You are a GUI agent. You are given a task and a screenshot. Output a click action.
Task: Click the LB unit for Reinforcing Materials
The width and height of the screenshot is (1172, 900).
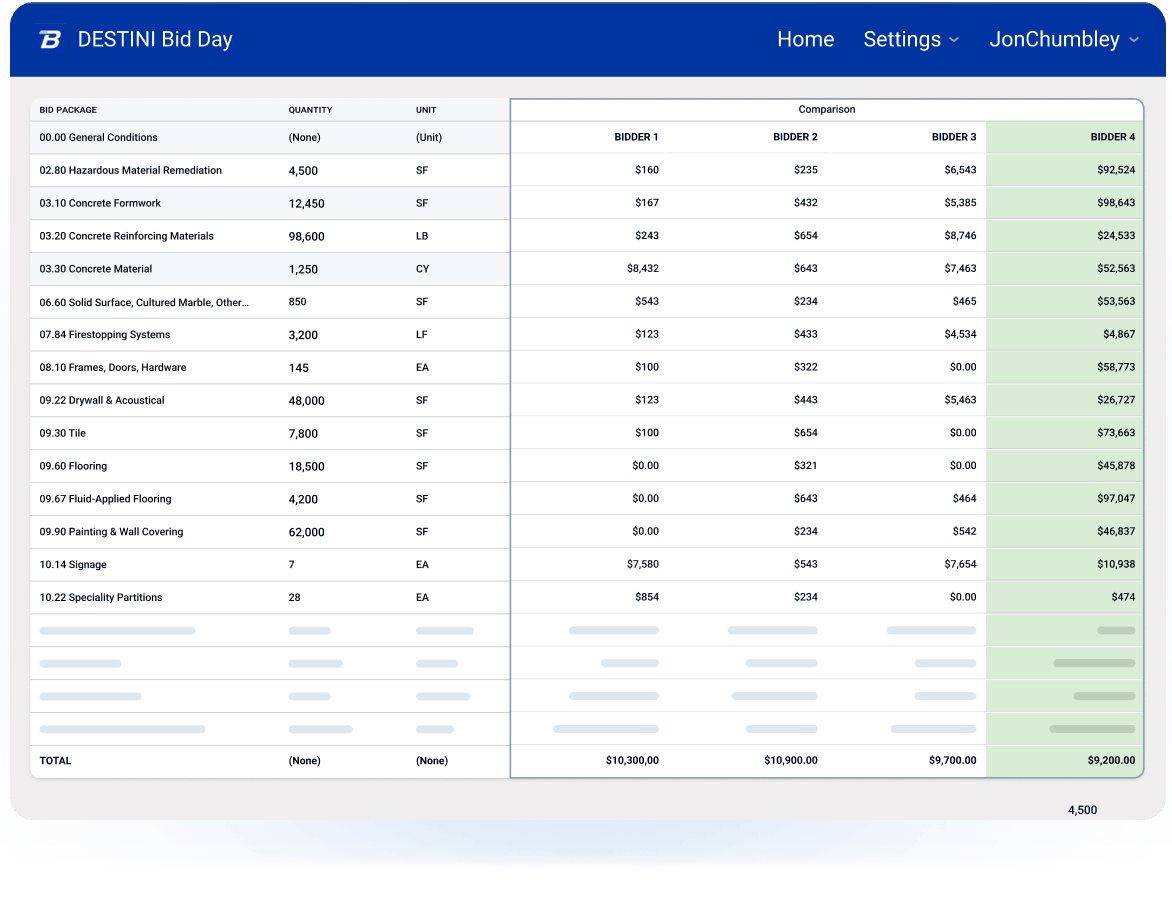(x=422, y=236)
